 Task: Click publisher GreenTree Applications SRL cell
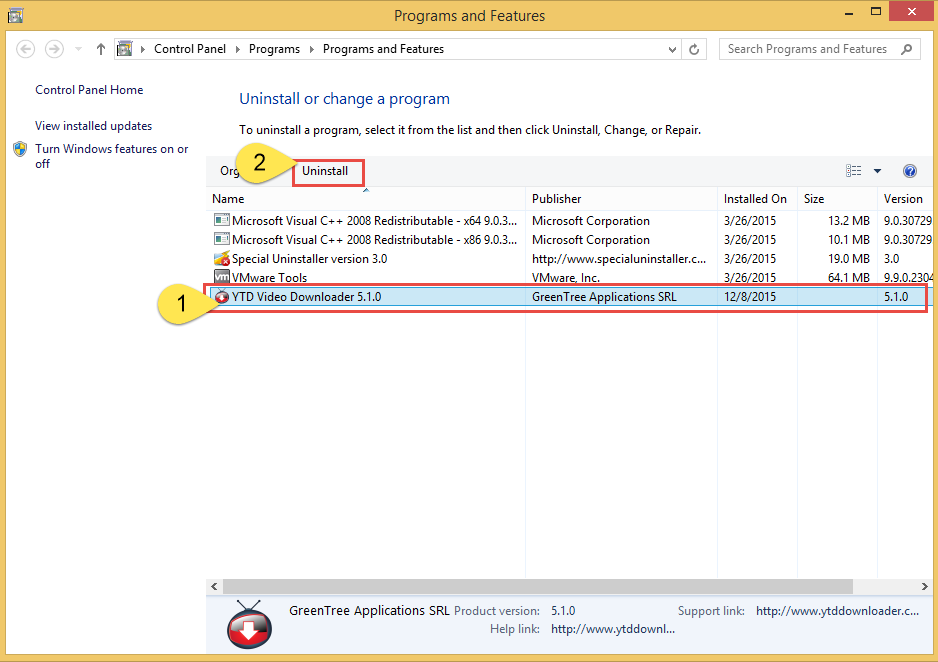(x=604, y=297)
